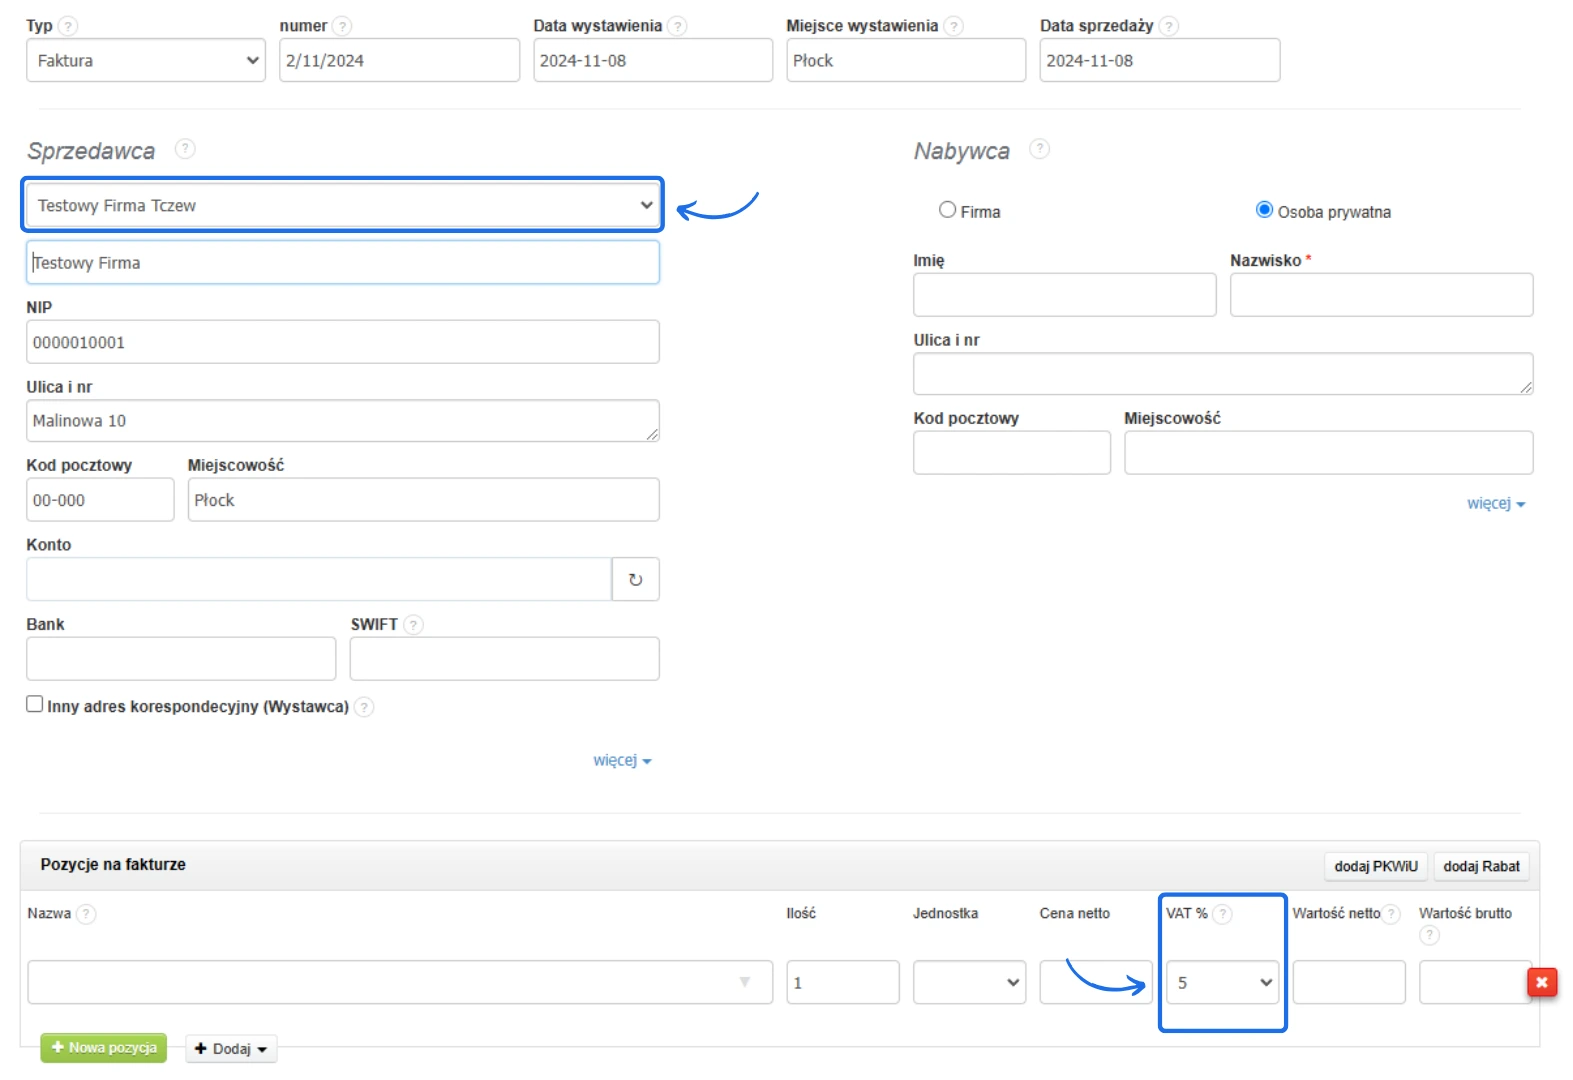Open help icon next to Sprzedawca heading
1573x1080 pixels.
(x=185, y=149)
